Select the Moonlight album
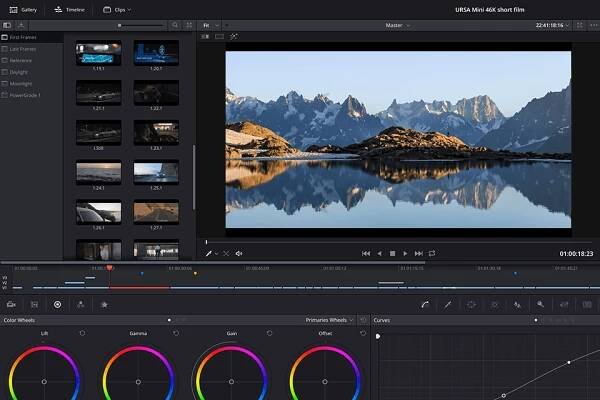This screenshot has height=400, width=600. (31, 83)
